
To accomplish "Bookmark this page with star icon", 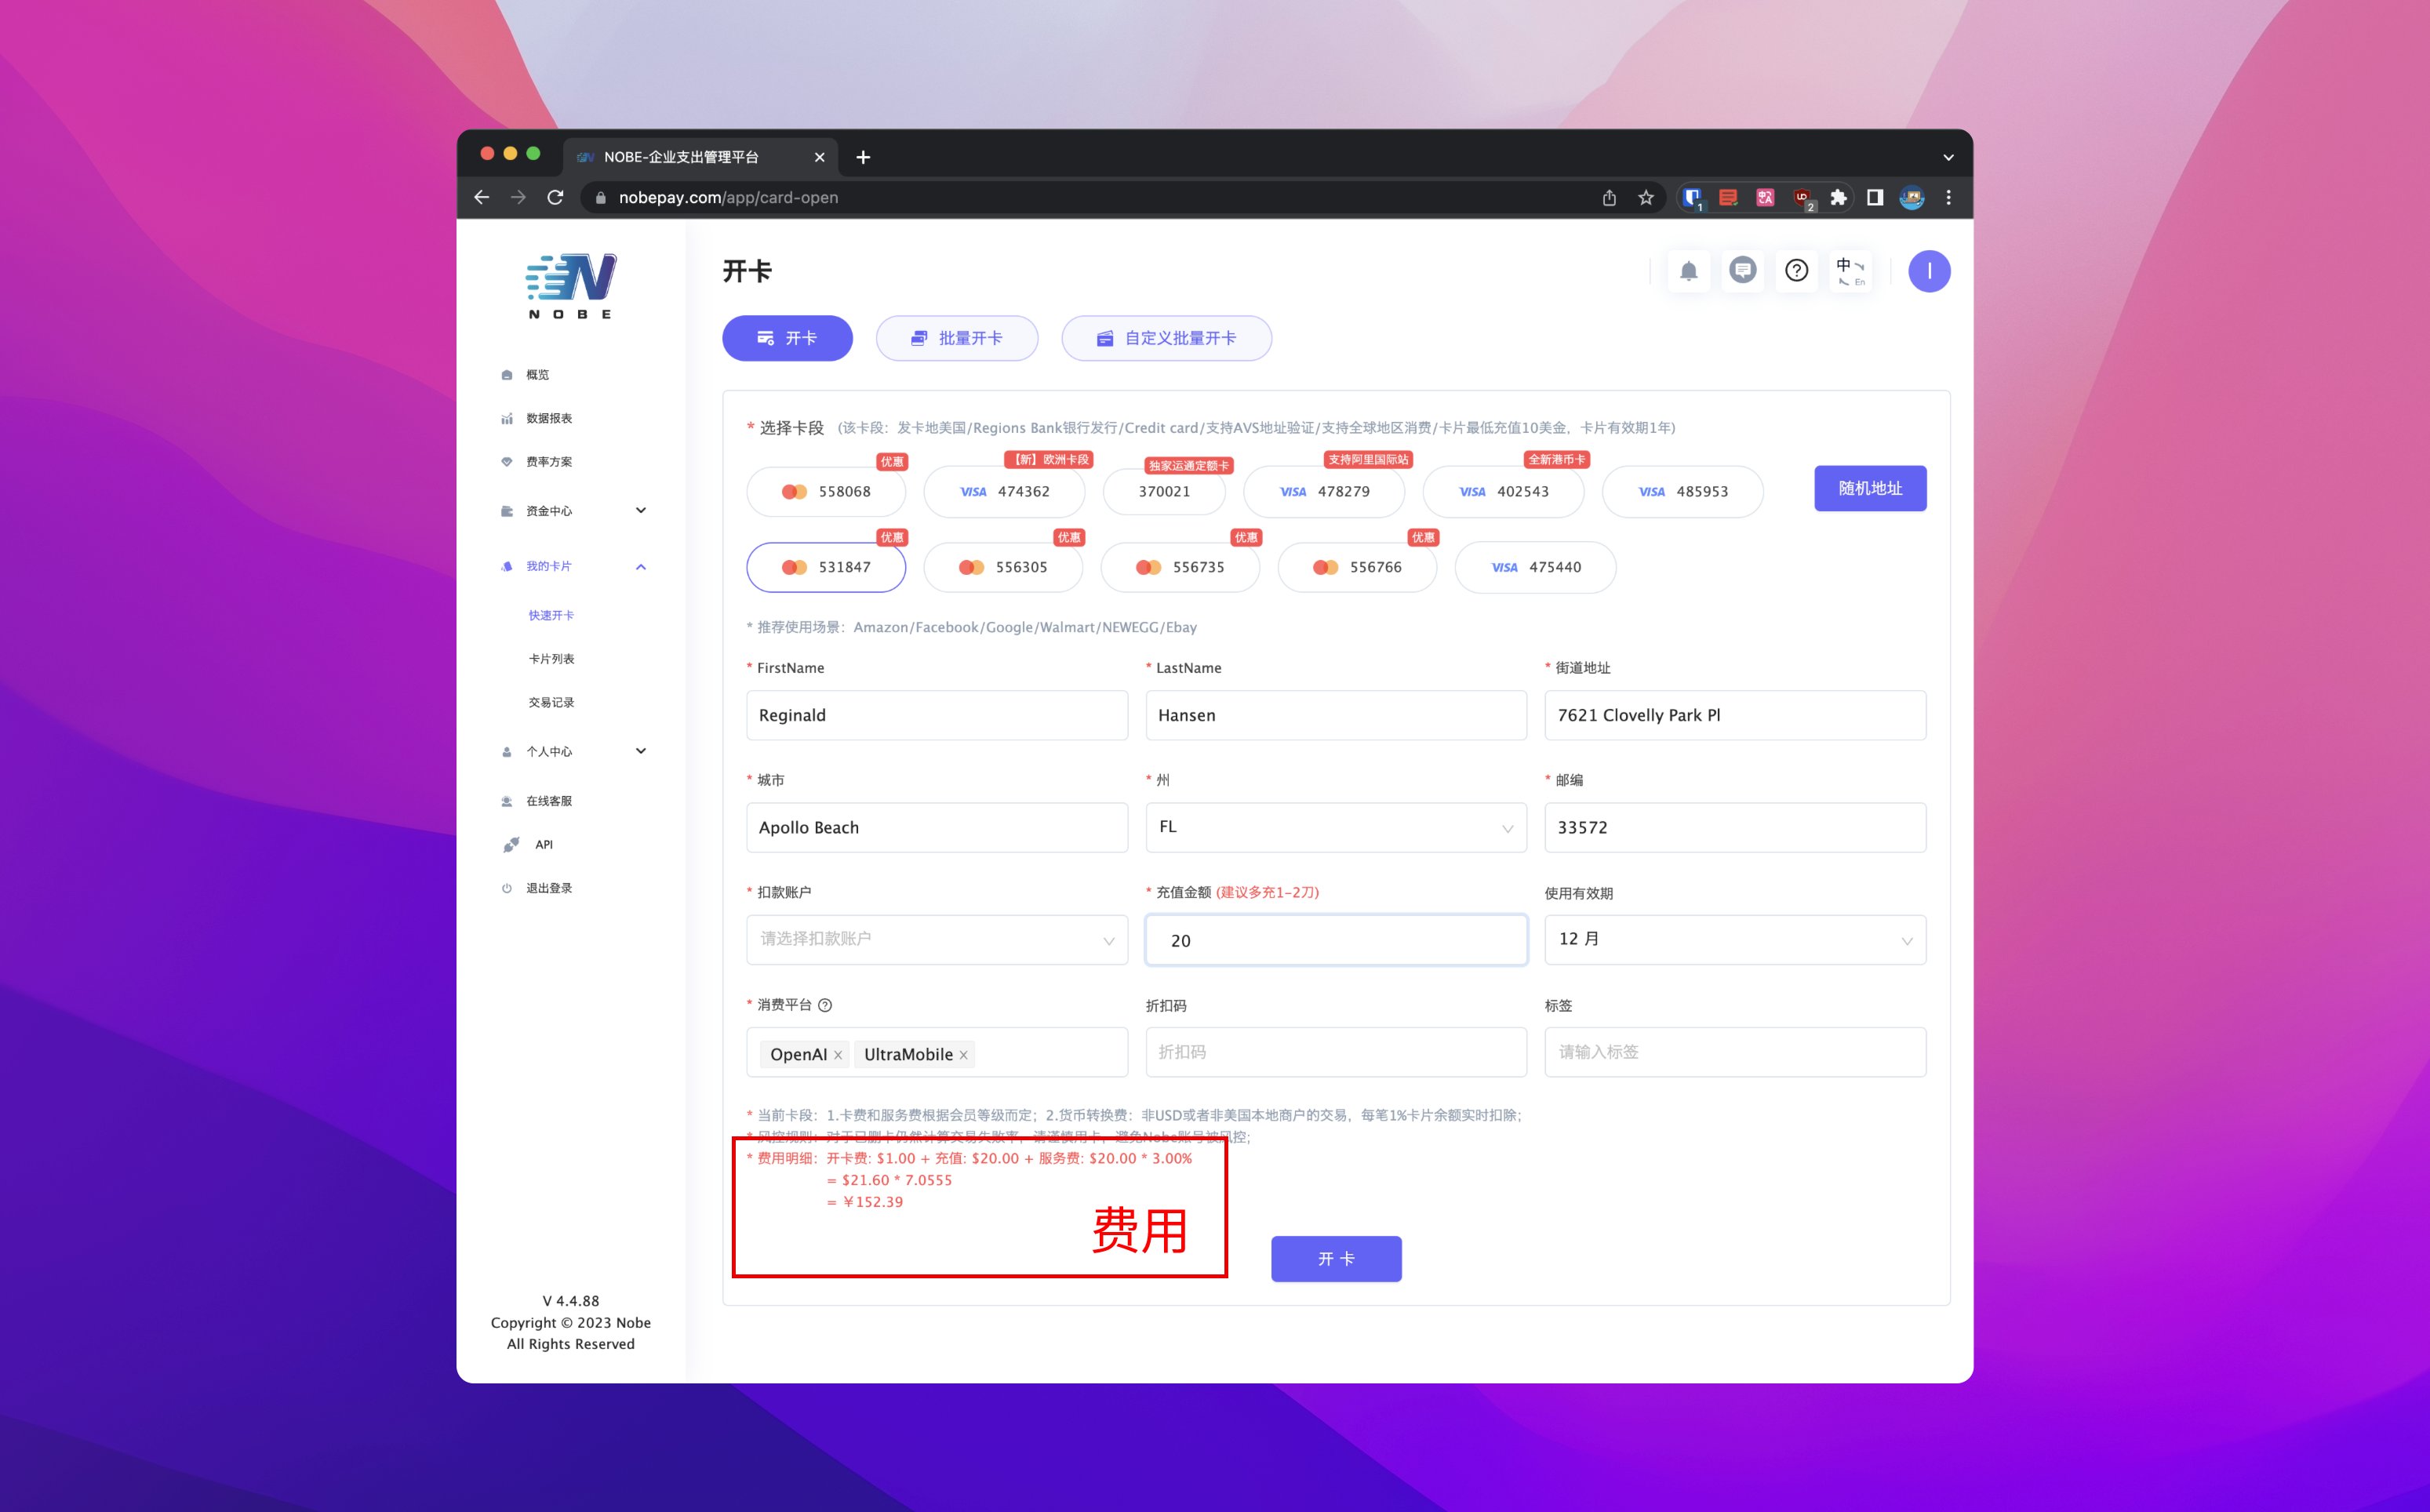I will pos(1646,198).
